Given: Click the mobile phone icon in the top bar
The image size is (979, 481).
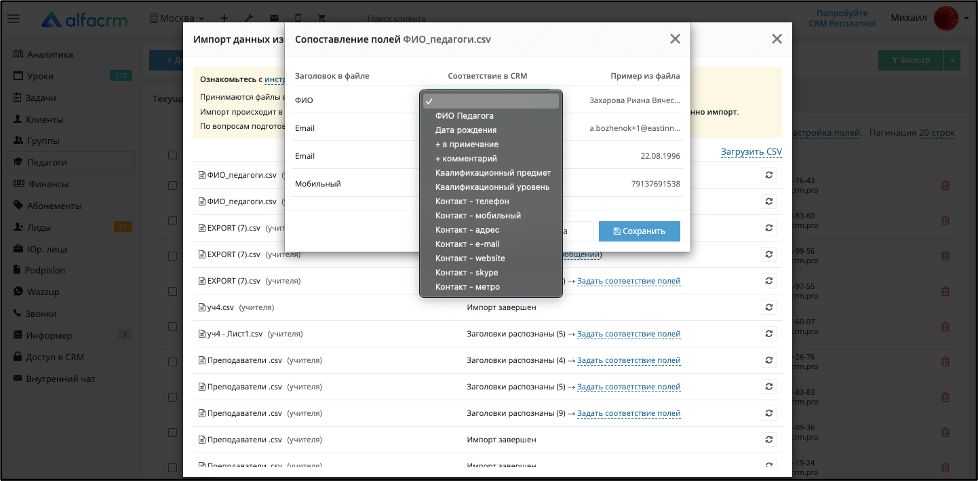Looking at the screenshot, I should (298, 19).
